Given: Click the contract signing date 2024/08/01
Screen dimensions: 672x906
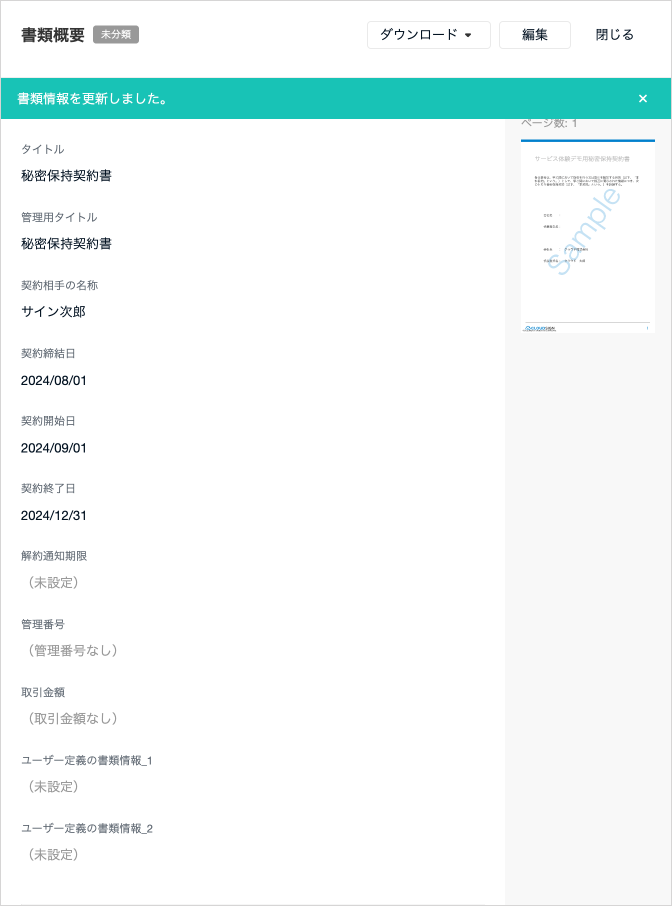Looking at the screenshot, I should tap(54, 380).
